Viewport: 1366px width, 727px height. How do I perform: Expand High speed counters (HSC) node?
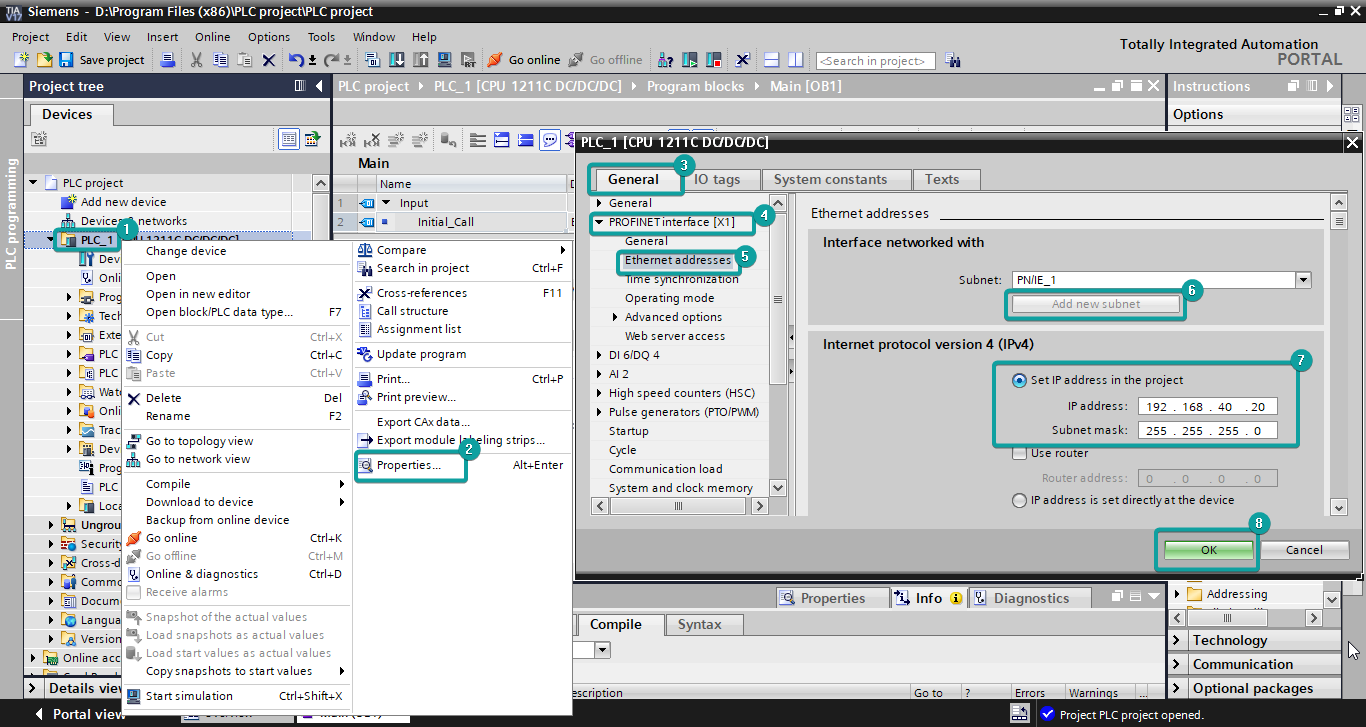click(x=598, y=393)
